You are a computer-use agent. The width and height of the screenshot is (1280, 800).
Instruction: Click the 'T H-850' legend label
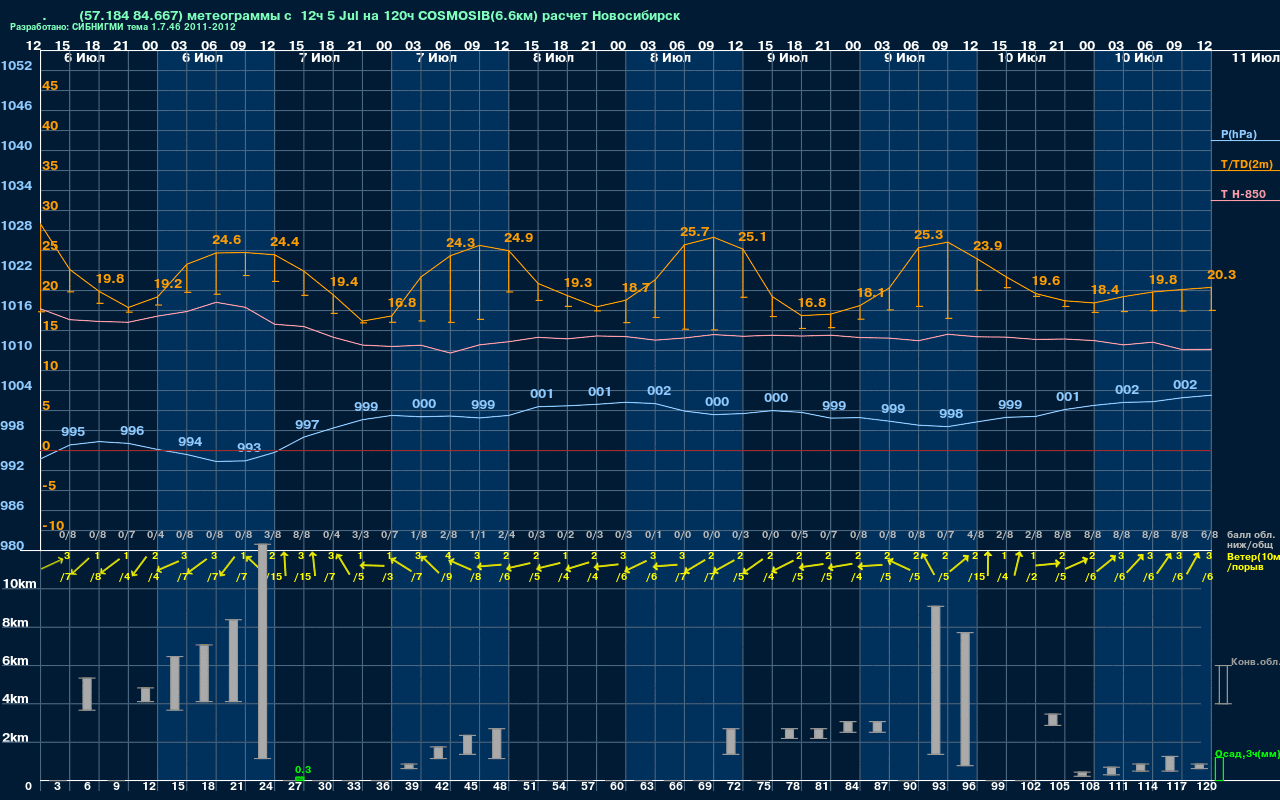tap(1243, 194)
